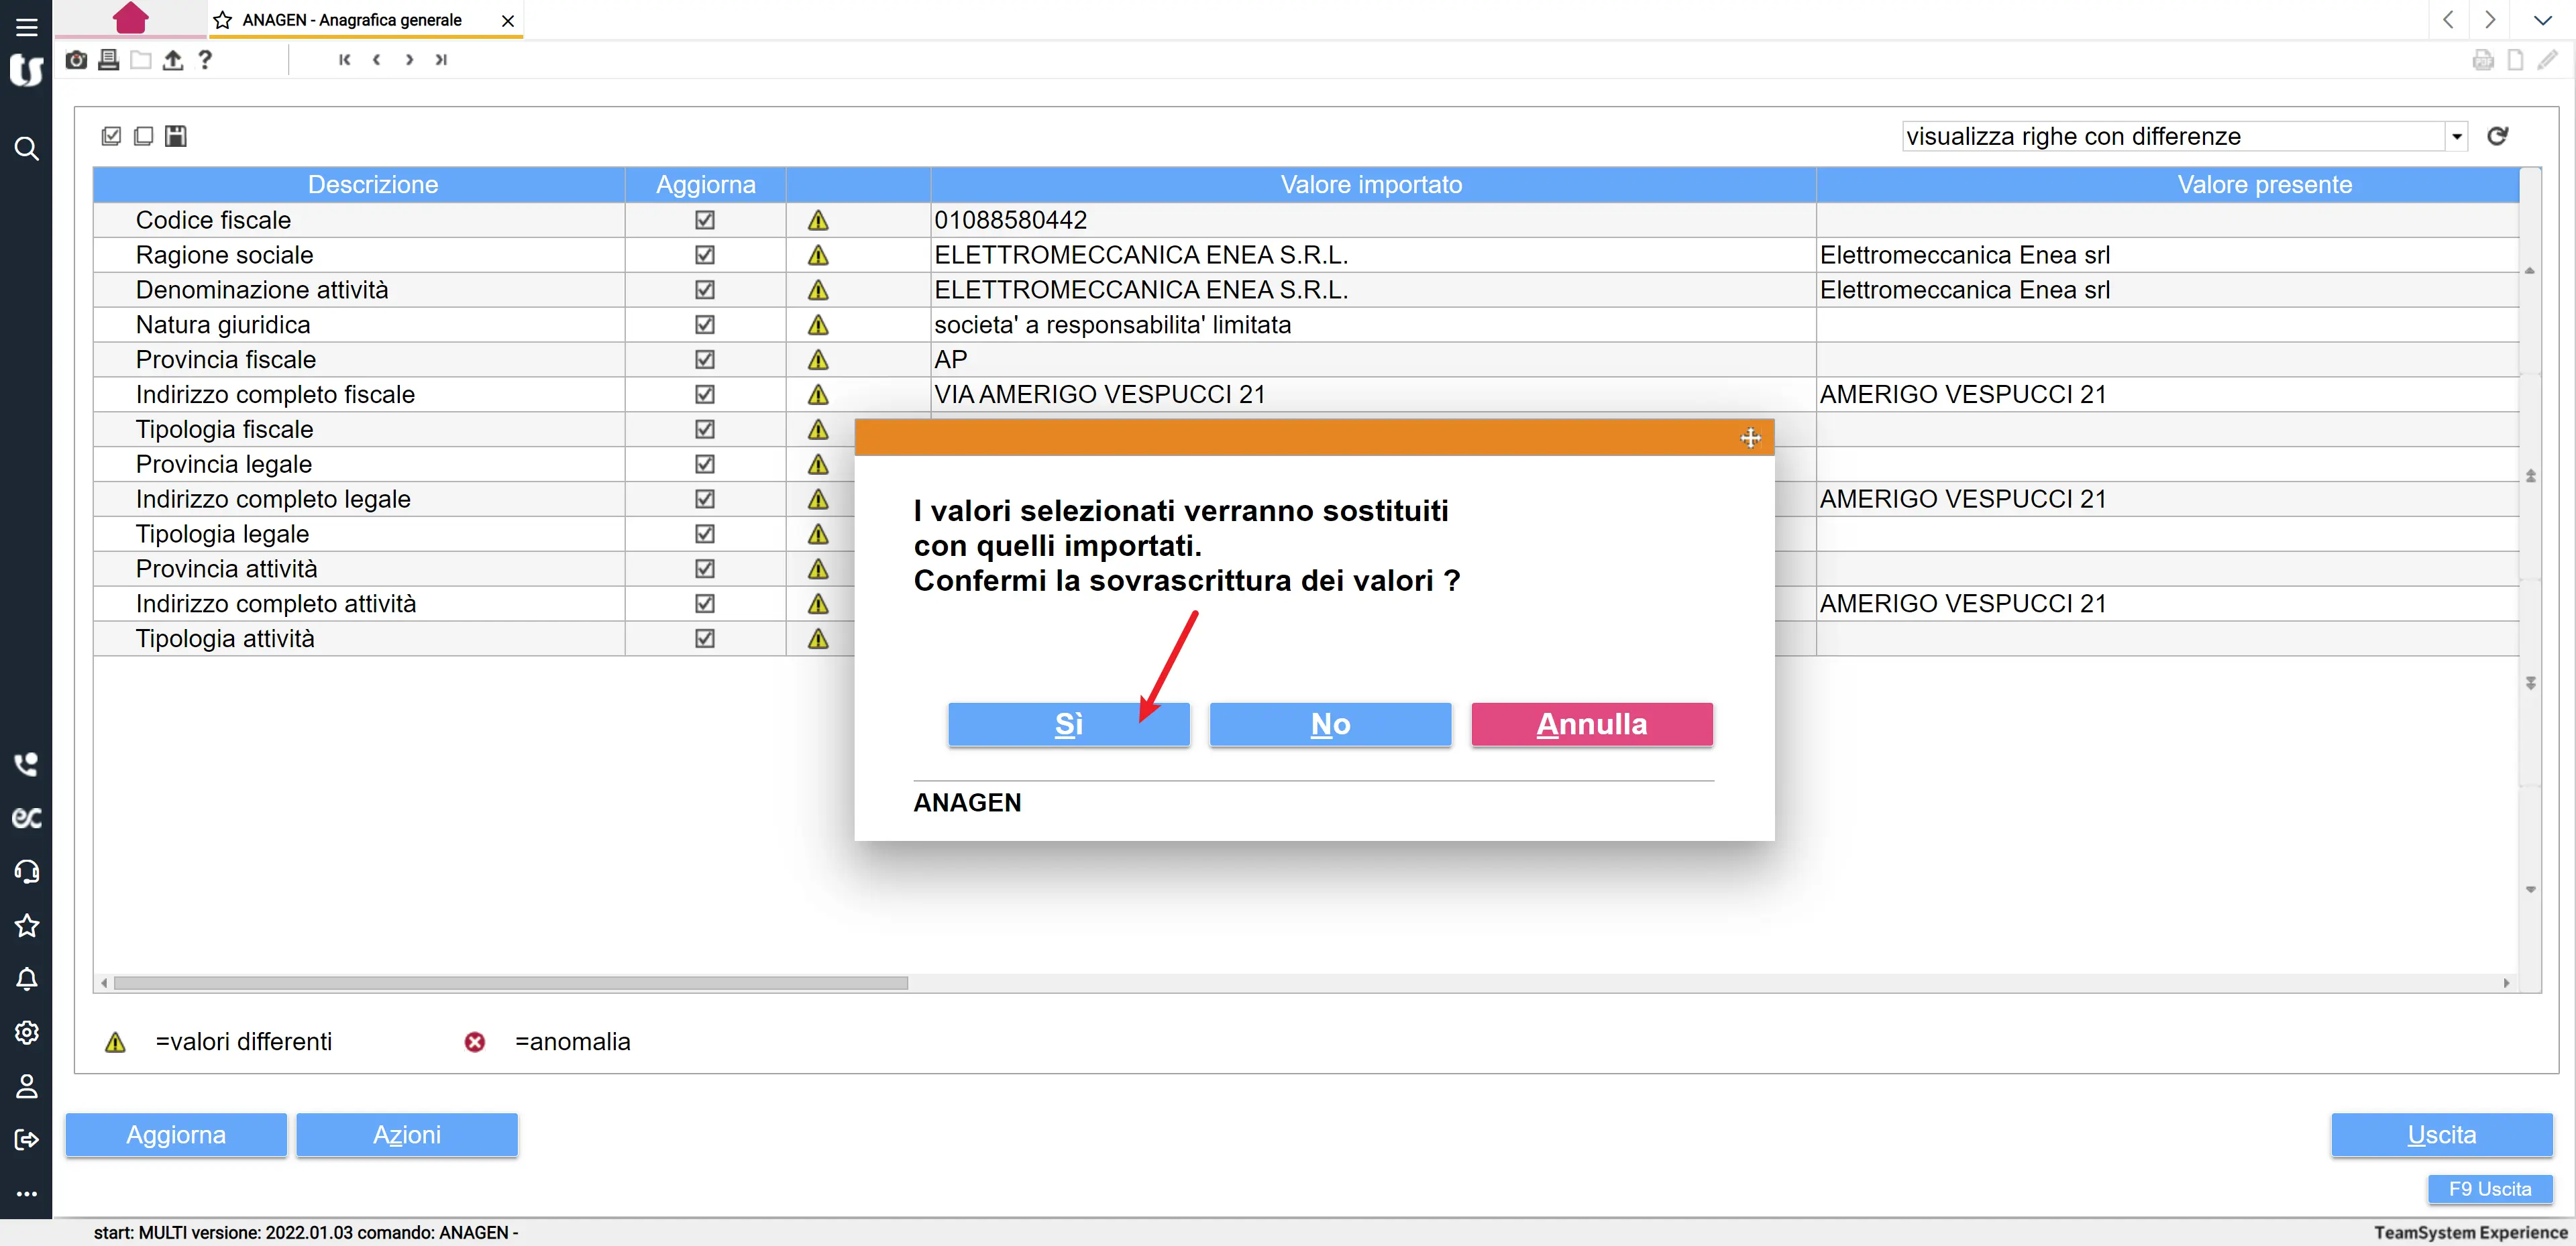Open the hamburger menu at top left
Image resolution: width=2576 pixels, height=1246 pixels.
[x=27, y=27]
